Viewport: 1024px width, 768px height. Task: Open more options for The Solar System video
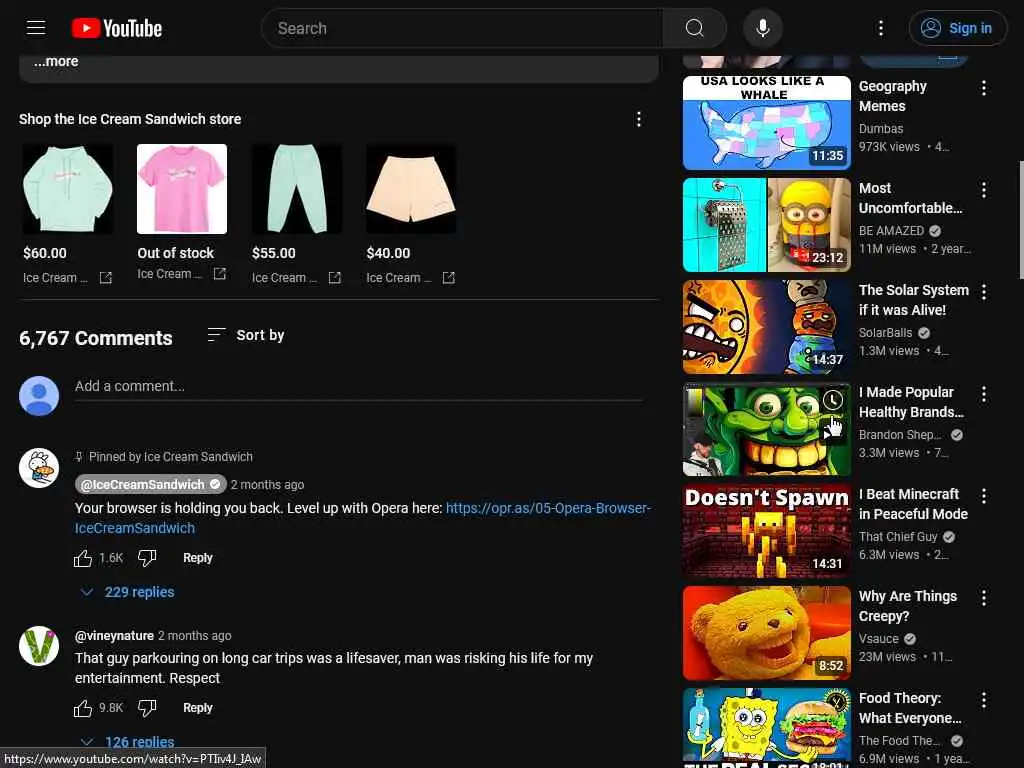984,292
